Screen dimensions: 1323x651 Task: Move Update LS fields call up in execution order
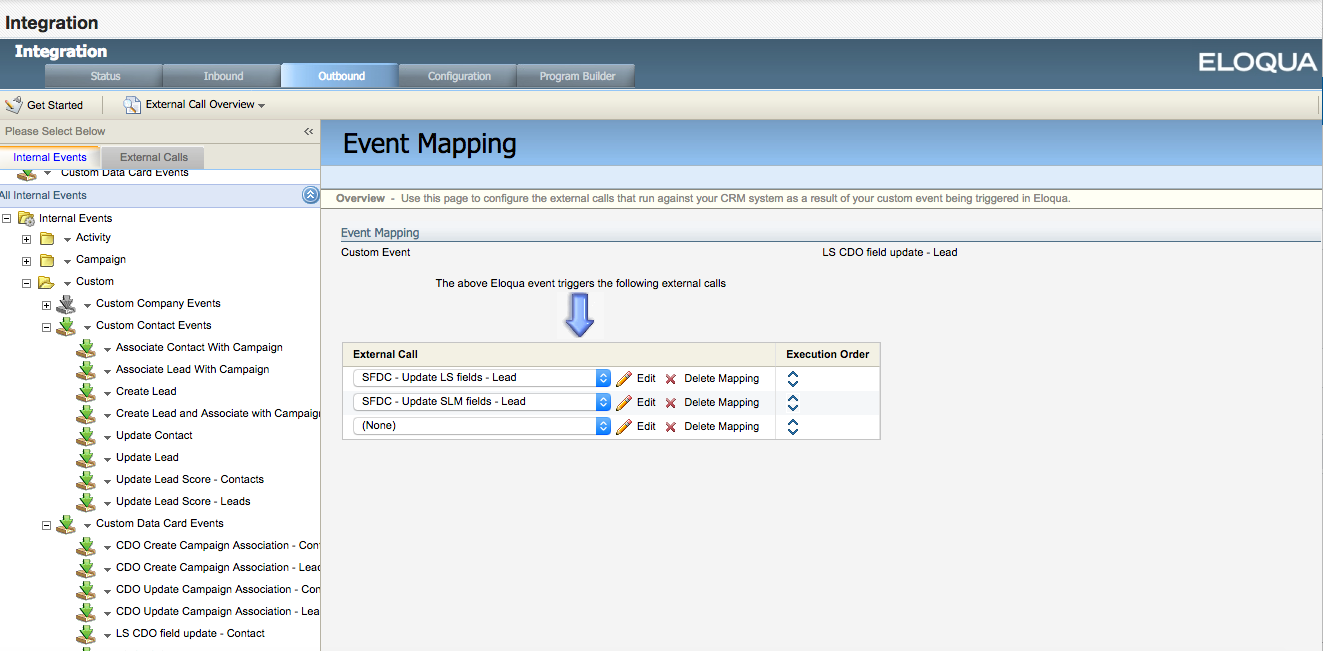(793, 374)
